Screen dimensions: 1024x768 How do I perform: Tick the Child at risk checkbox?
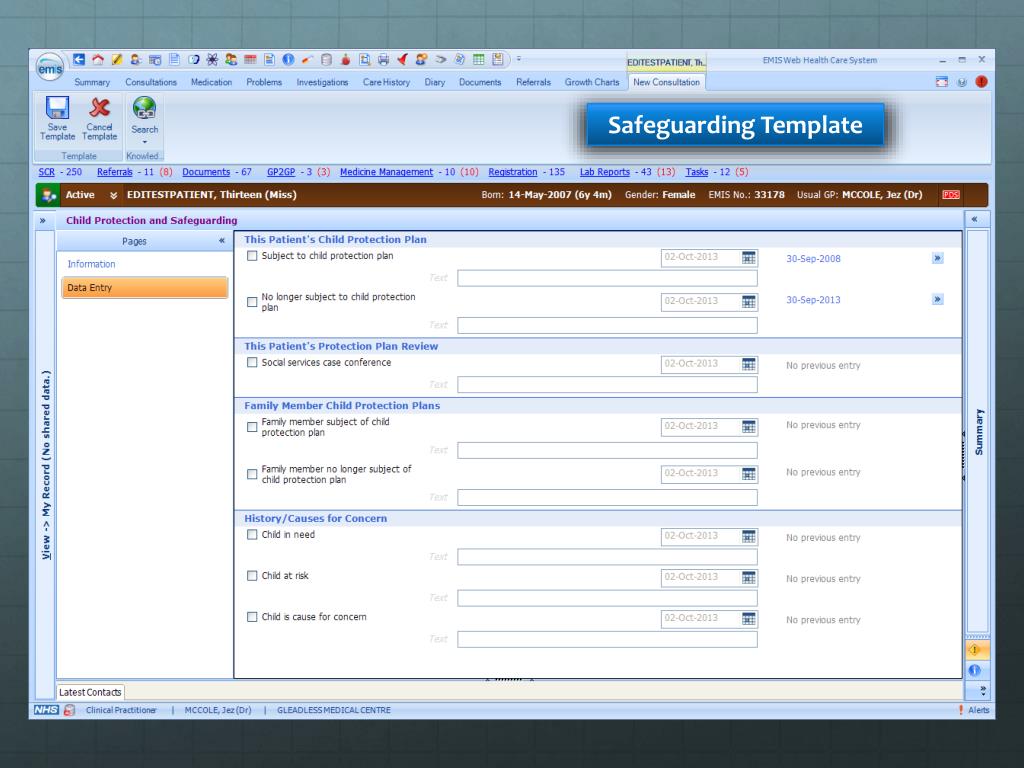[252, 575]
